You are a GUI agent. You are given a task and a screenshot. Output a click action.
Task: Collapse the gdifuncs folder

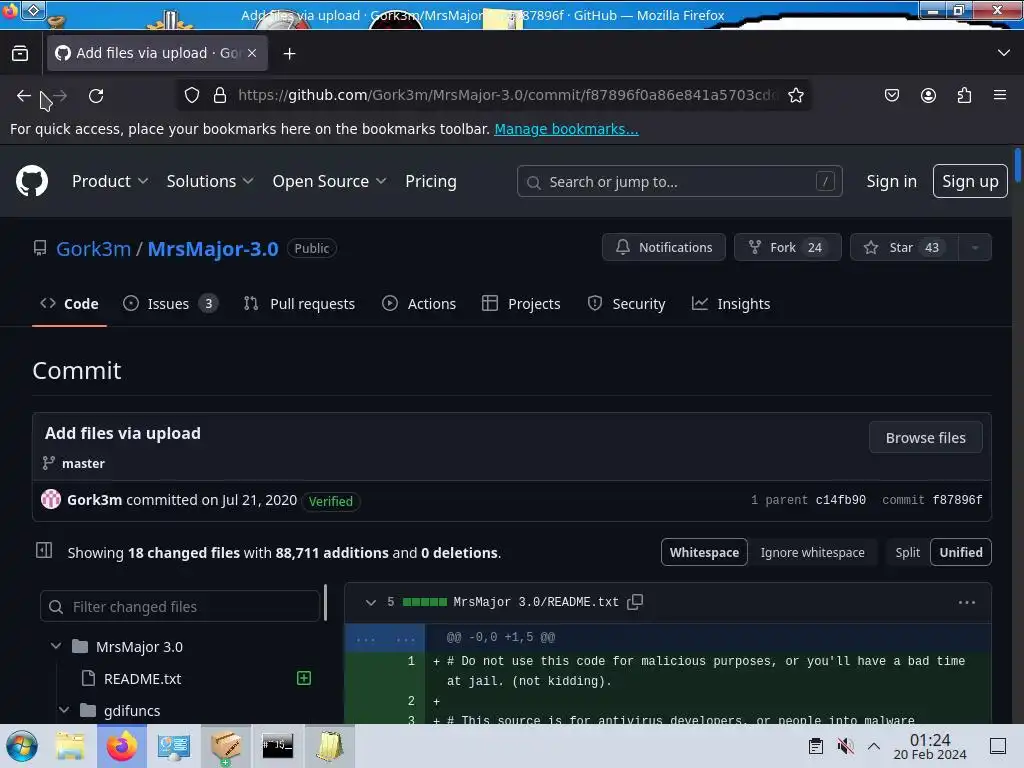(64, 711)
